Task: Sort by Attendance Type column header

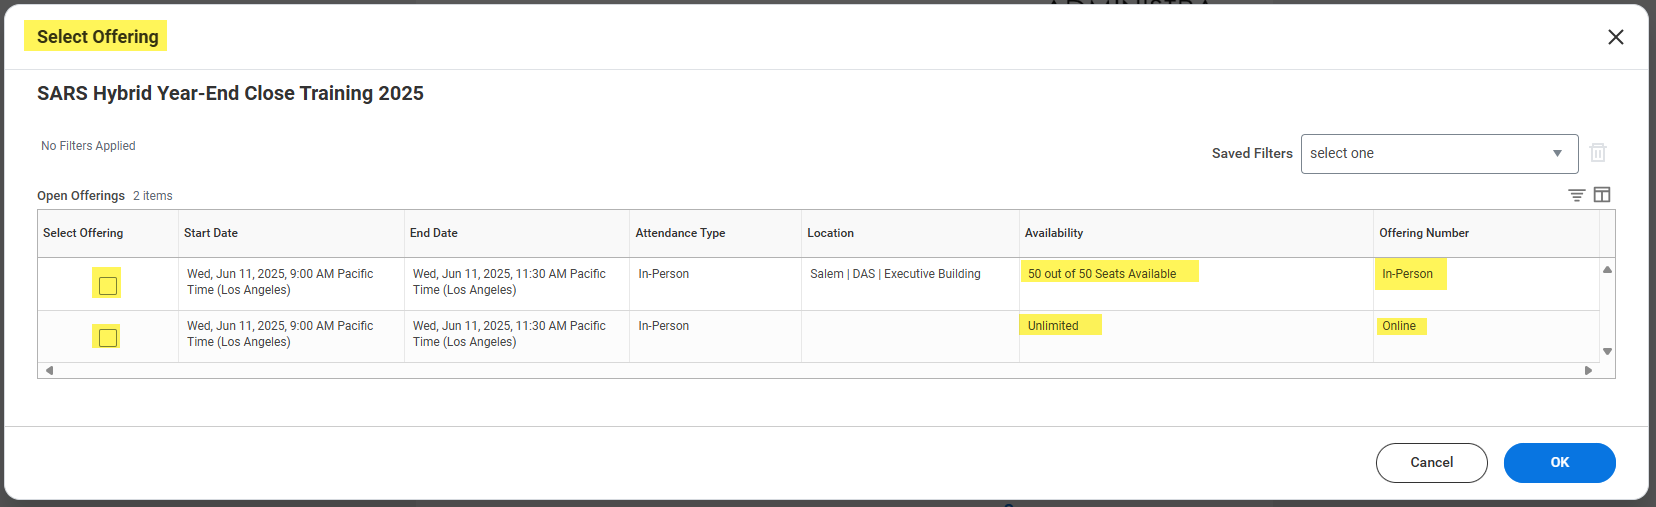Action: coord(680,233)
